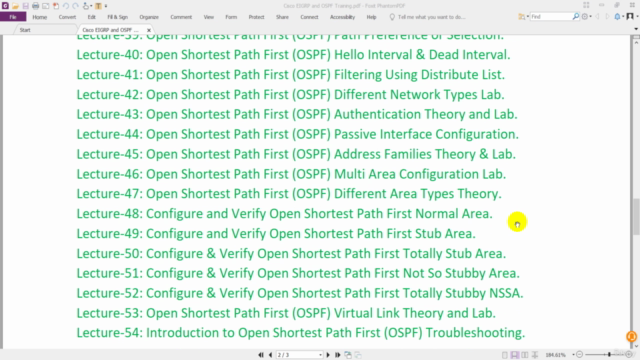Image resolution: width=640 pixels, height=360 pixels.
Task: Switch to the Home ribbon tab
Action: 40,17
